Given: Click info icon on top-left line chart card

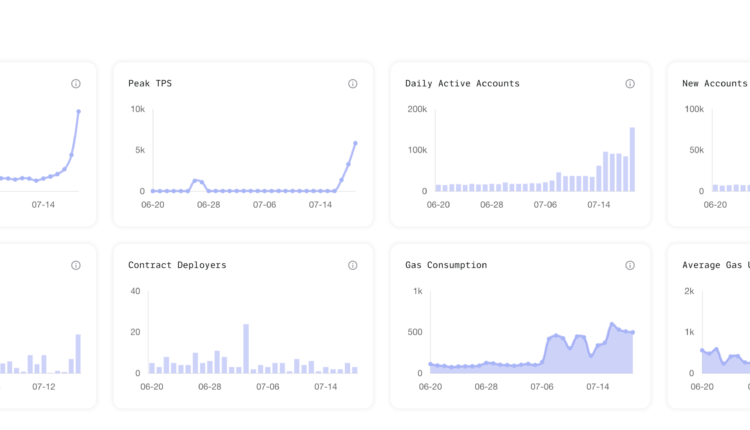Looking at the screenshot, I should (76, 84).
